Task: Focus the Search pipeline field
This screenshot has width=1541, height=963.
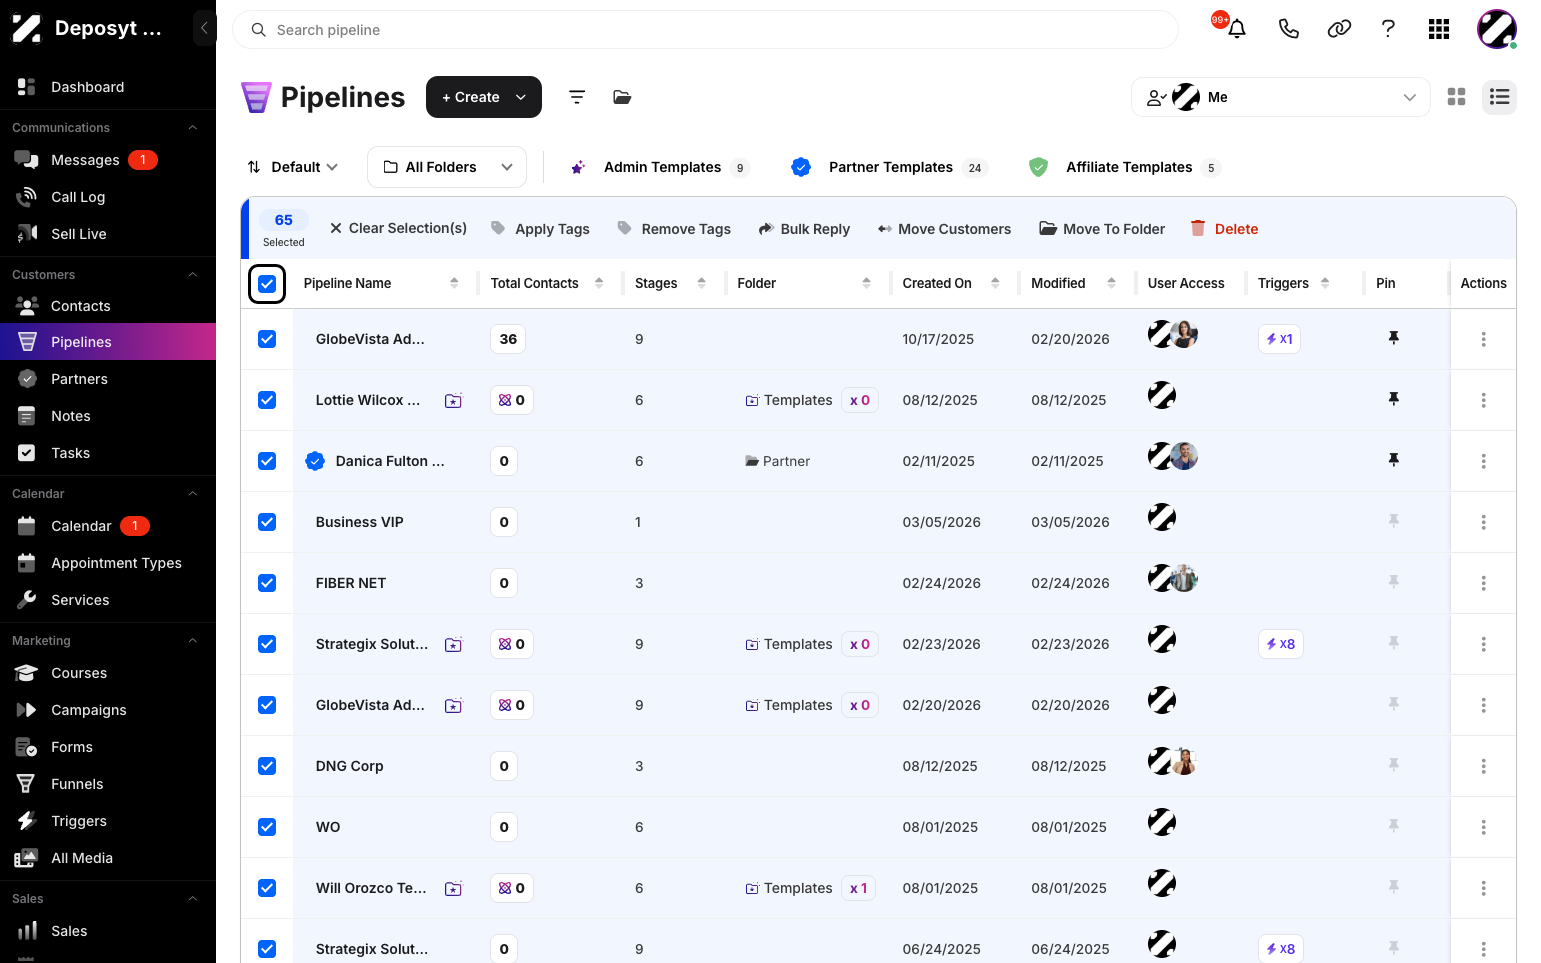Action: pyautogui.click(x=705, y=30)
